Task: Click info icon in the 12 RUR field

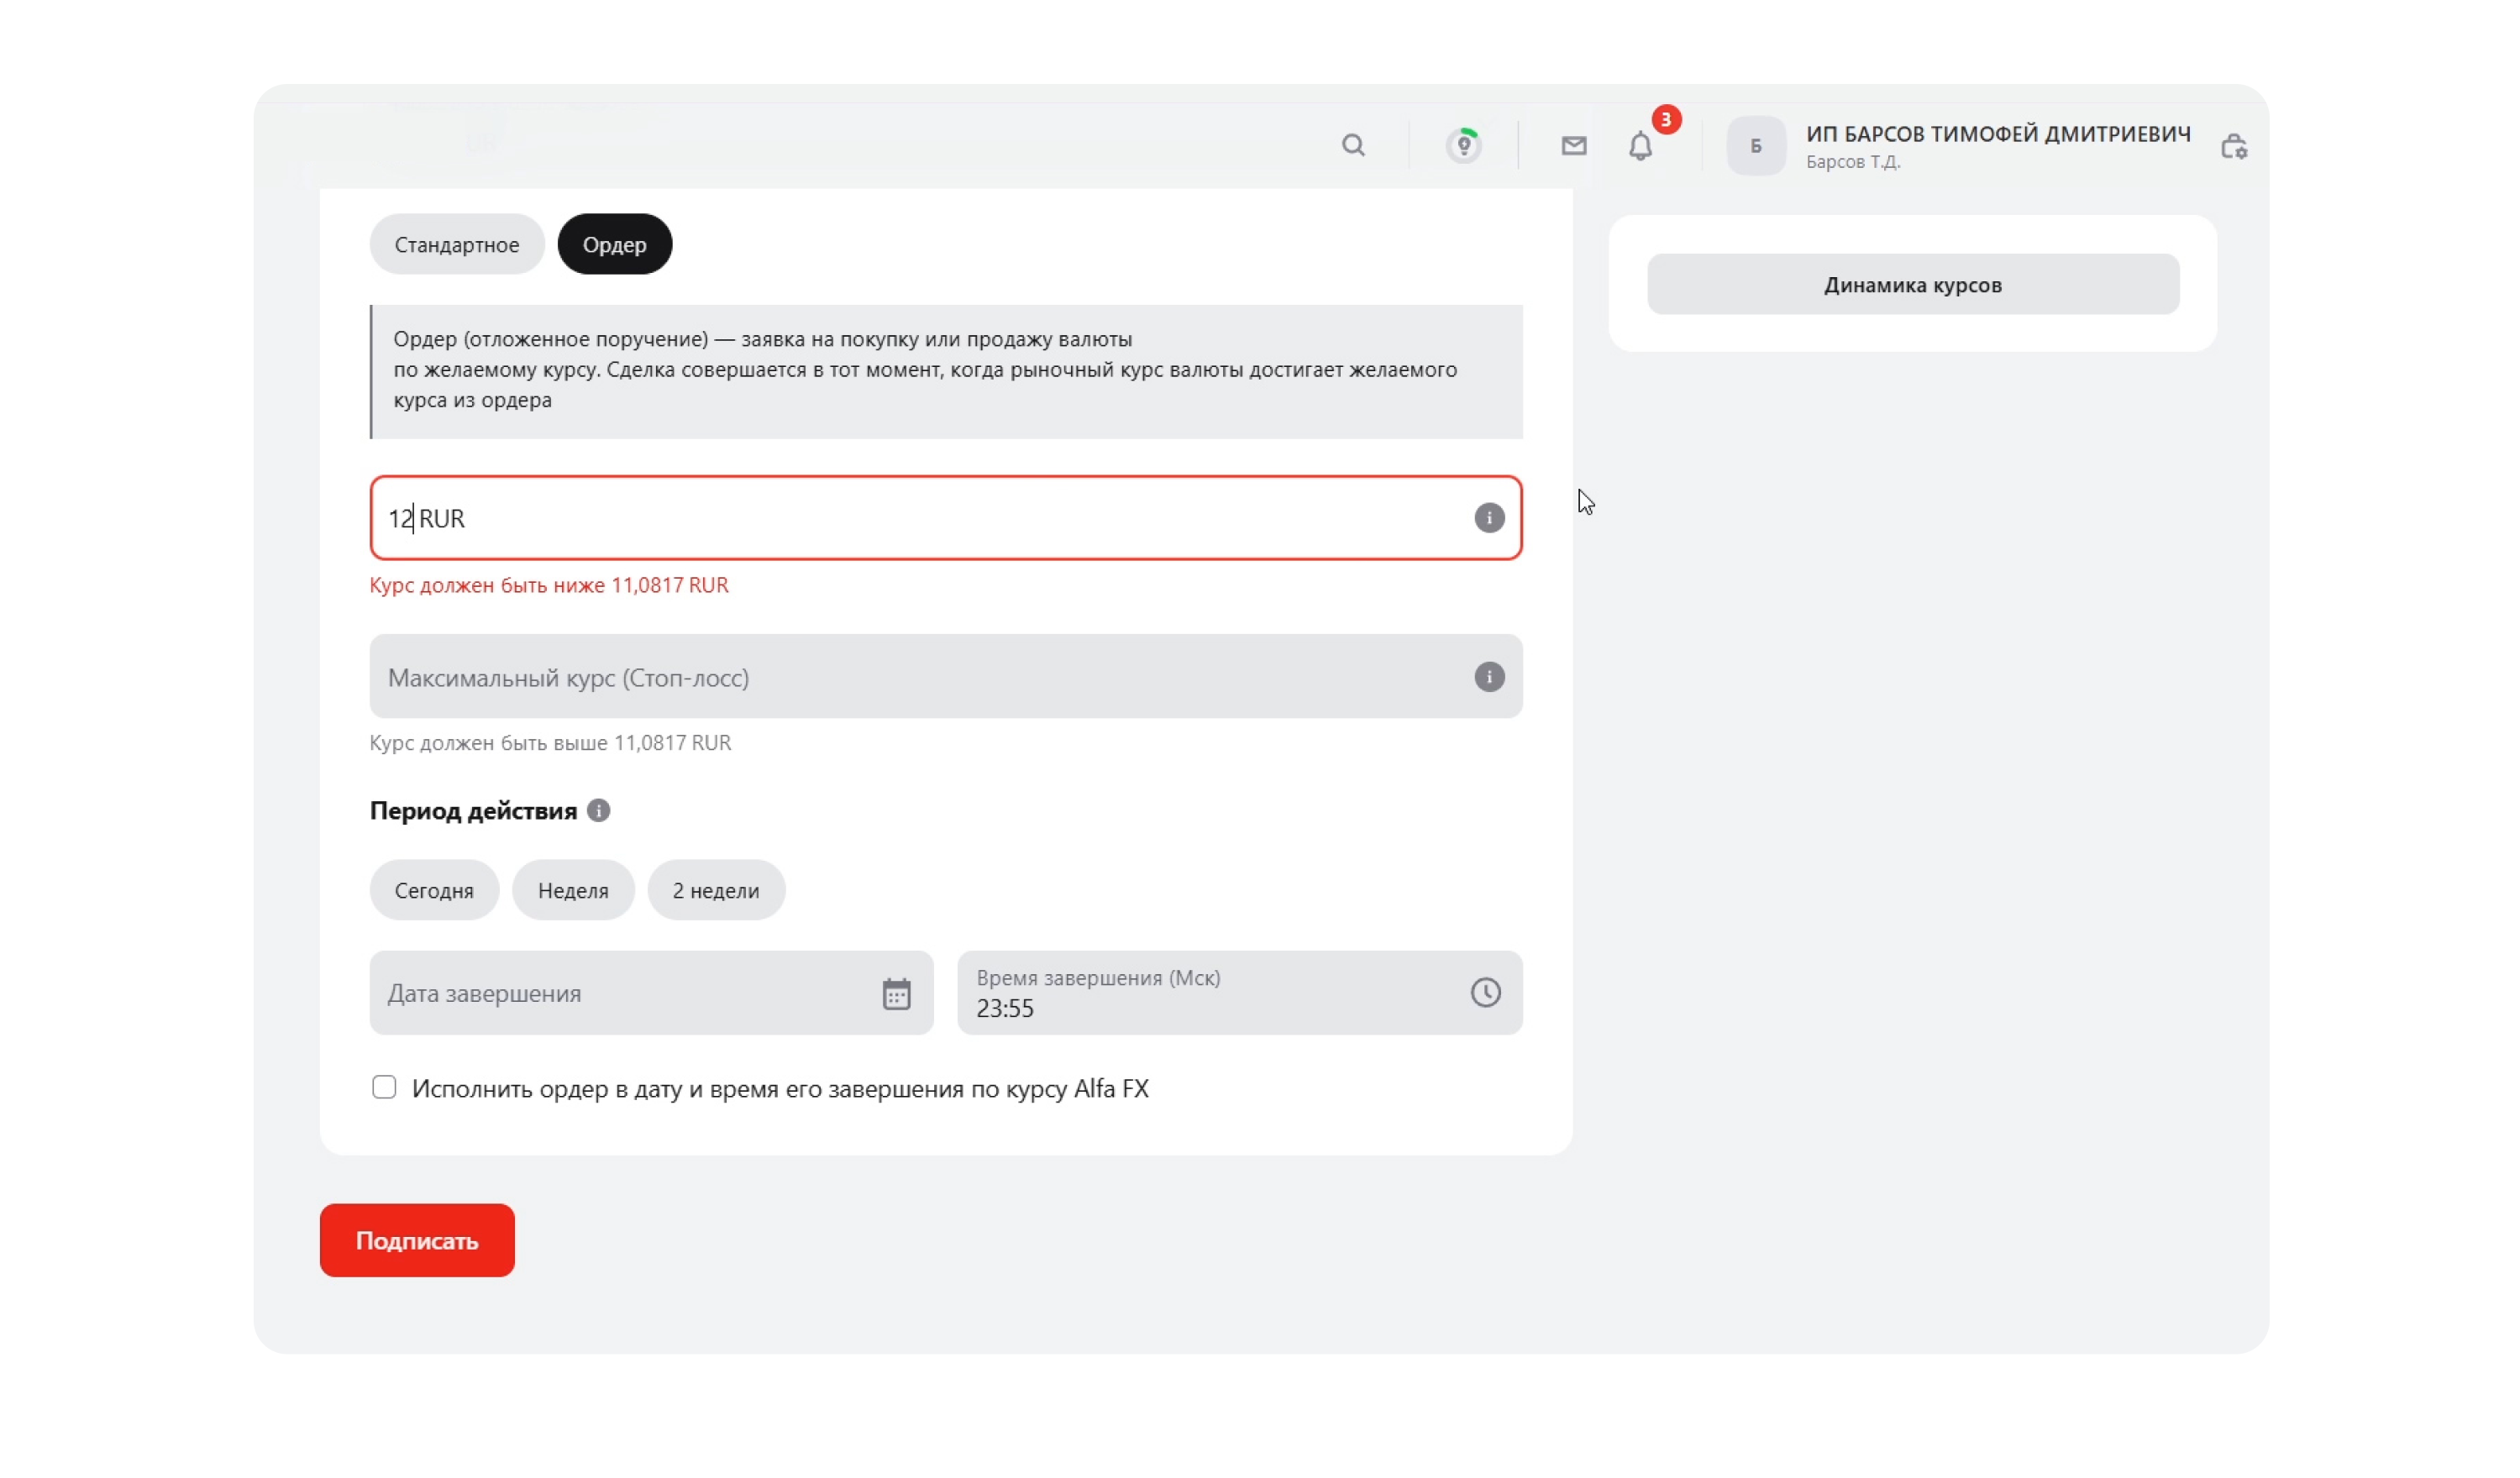Action: point(1488,518)
